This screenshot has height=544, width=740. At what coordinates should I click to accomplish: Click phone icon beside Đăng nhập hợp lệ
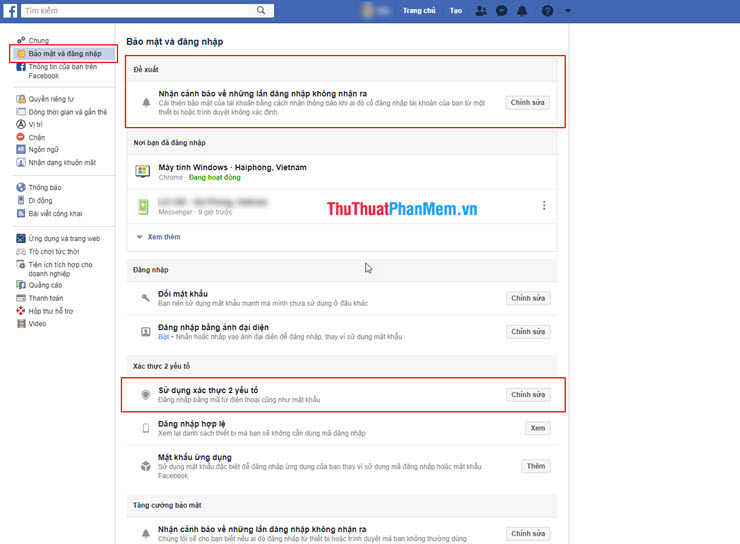tap(146, 428)
